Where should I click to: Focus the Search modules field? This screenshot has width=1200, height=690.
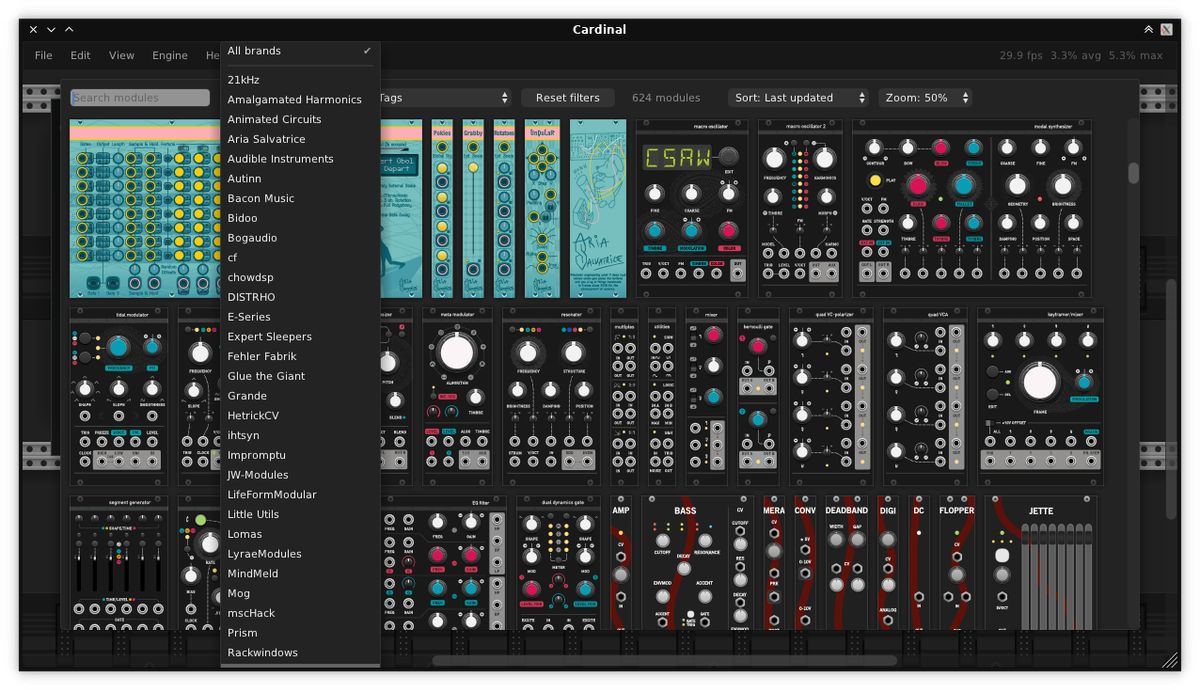[140, 98]
